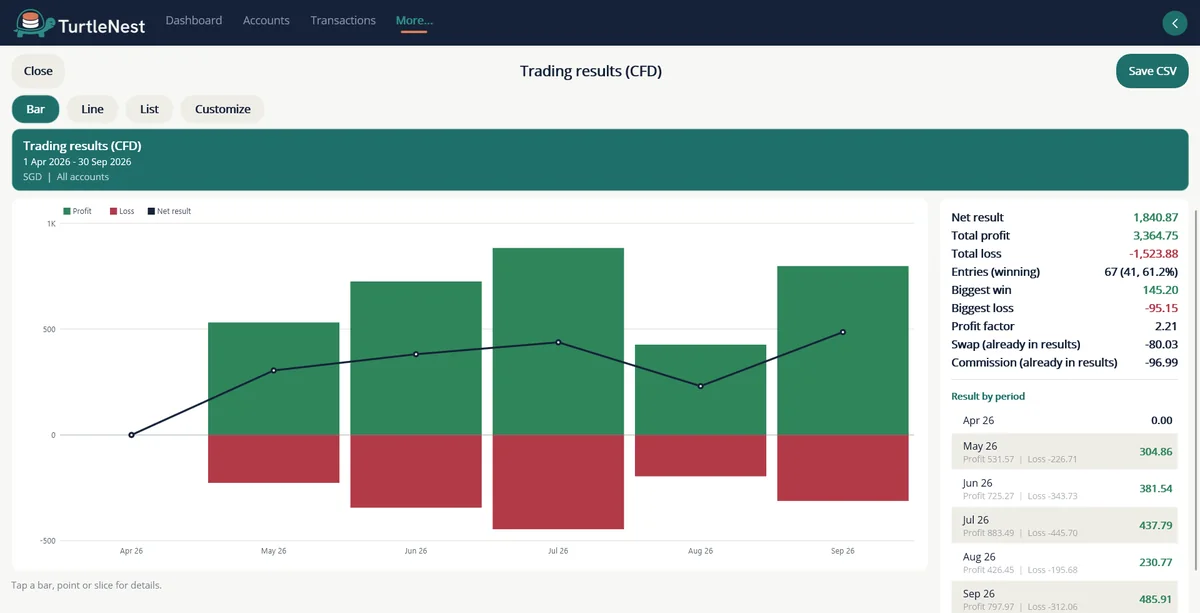Switch to the List view
Screen dimensions: 1200x613
[149, 109]
